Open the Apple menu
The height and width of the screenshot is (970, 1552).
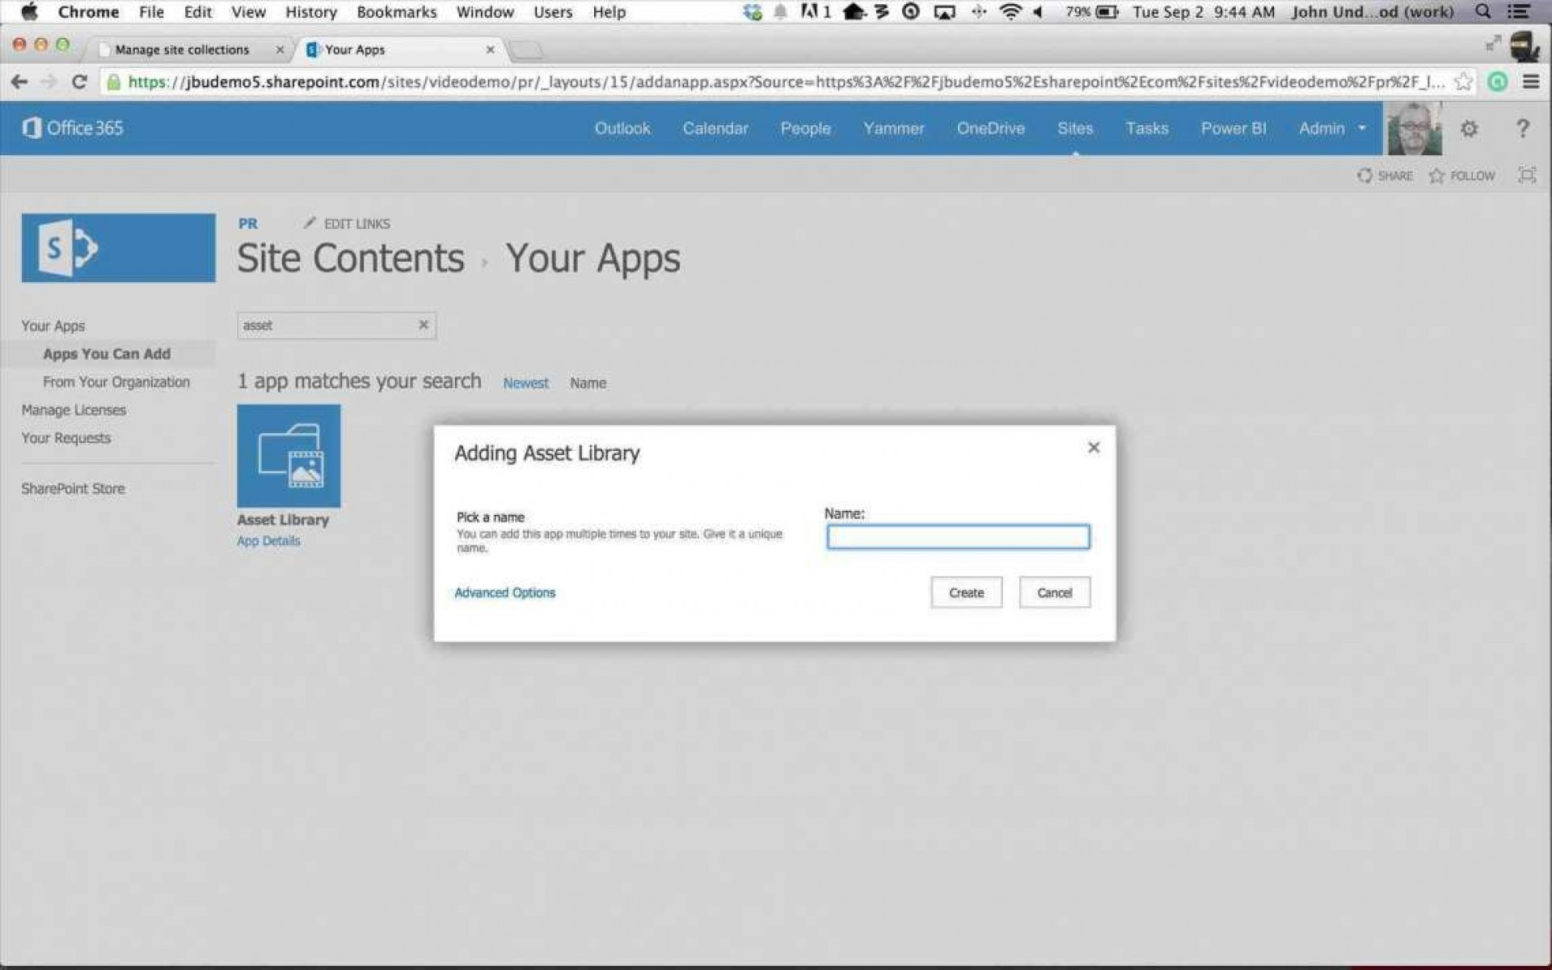29,12
